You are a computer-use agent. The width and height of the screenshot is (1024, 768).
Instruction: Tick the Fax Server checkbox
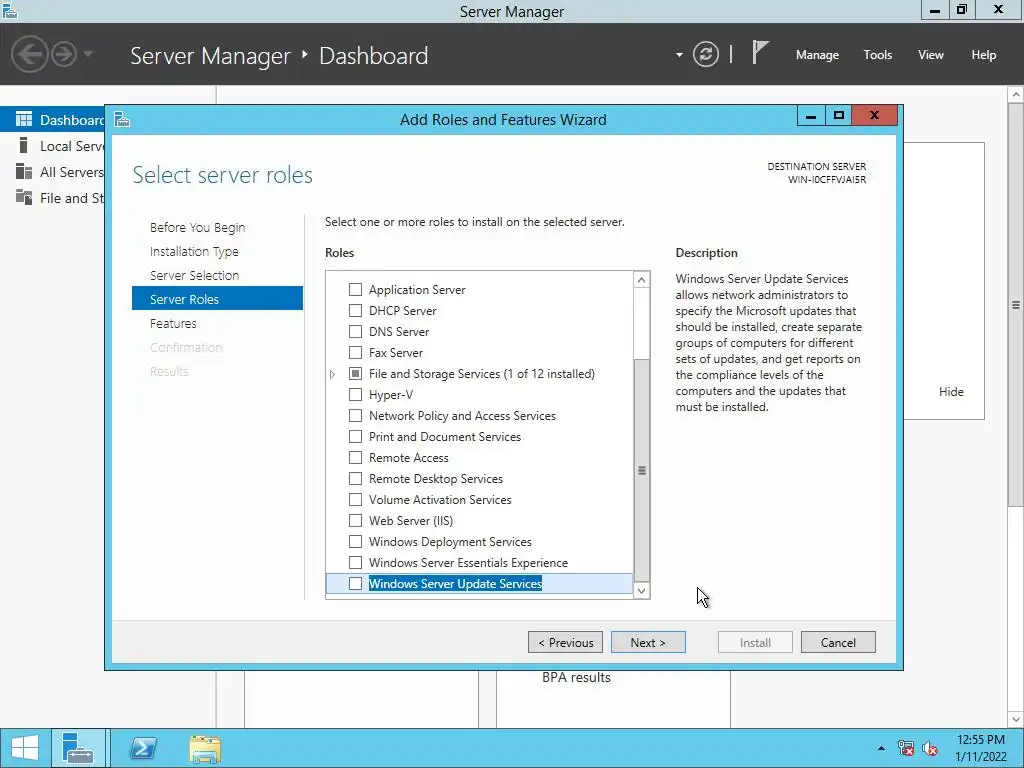pos(355,352)
